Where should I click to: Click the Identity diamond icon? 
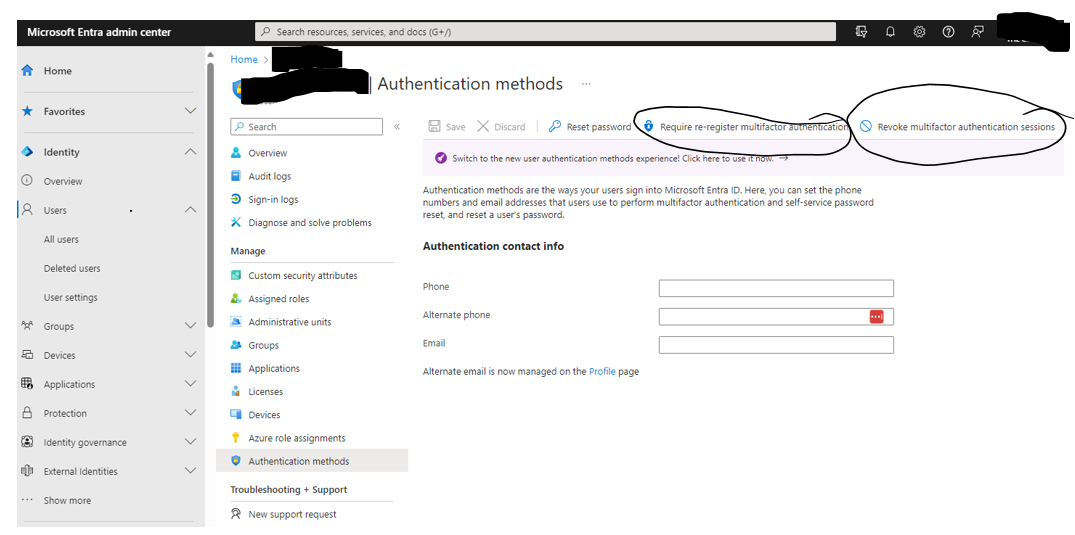(27, 152)
